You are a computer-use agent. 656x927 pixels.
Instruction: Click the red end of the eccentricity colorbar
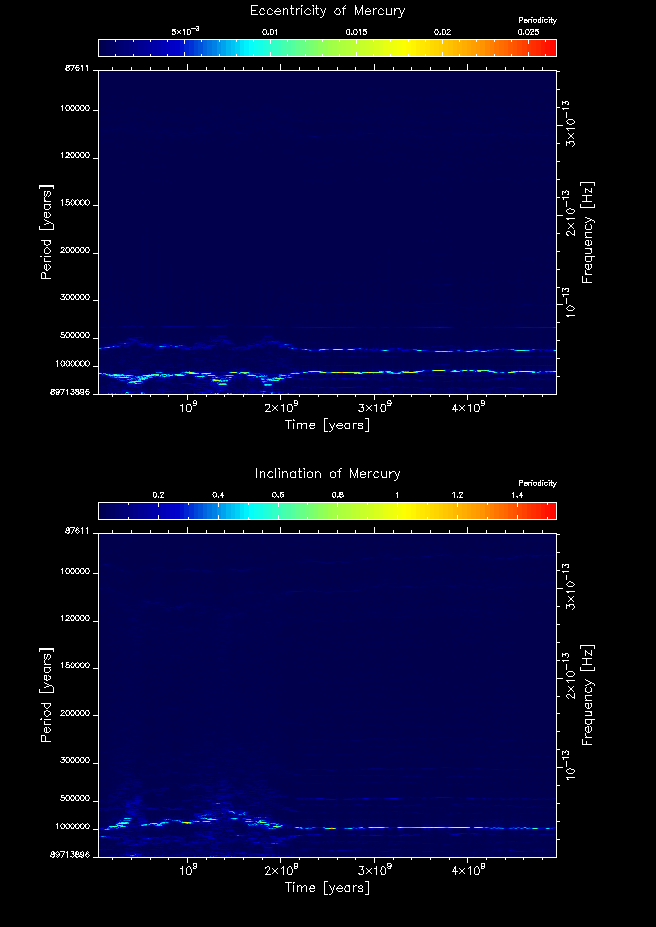click(550, 47)
